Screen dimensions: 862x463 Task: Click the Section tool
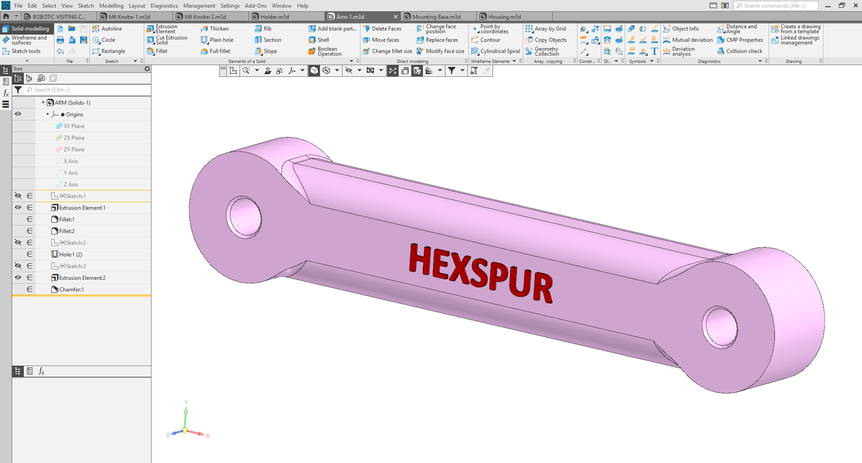[x=268, y=40]
